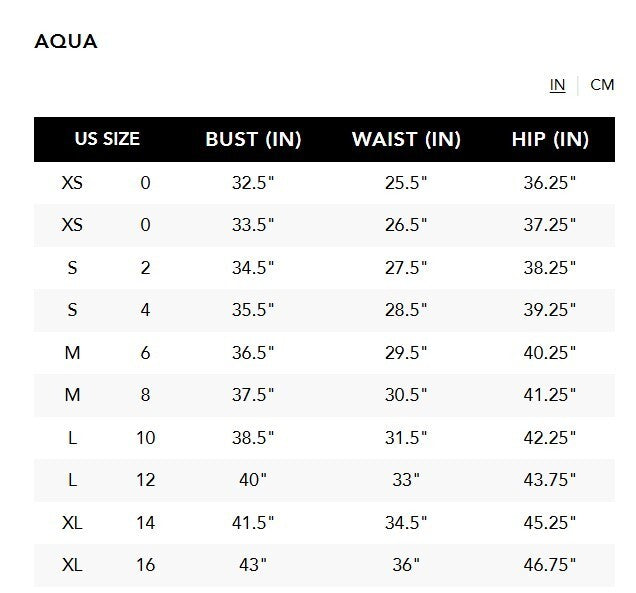Click the 32.5" bust measurement

(253, 183)
